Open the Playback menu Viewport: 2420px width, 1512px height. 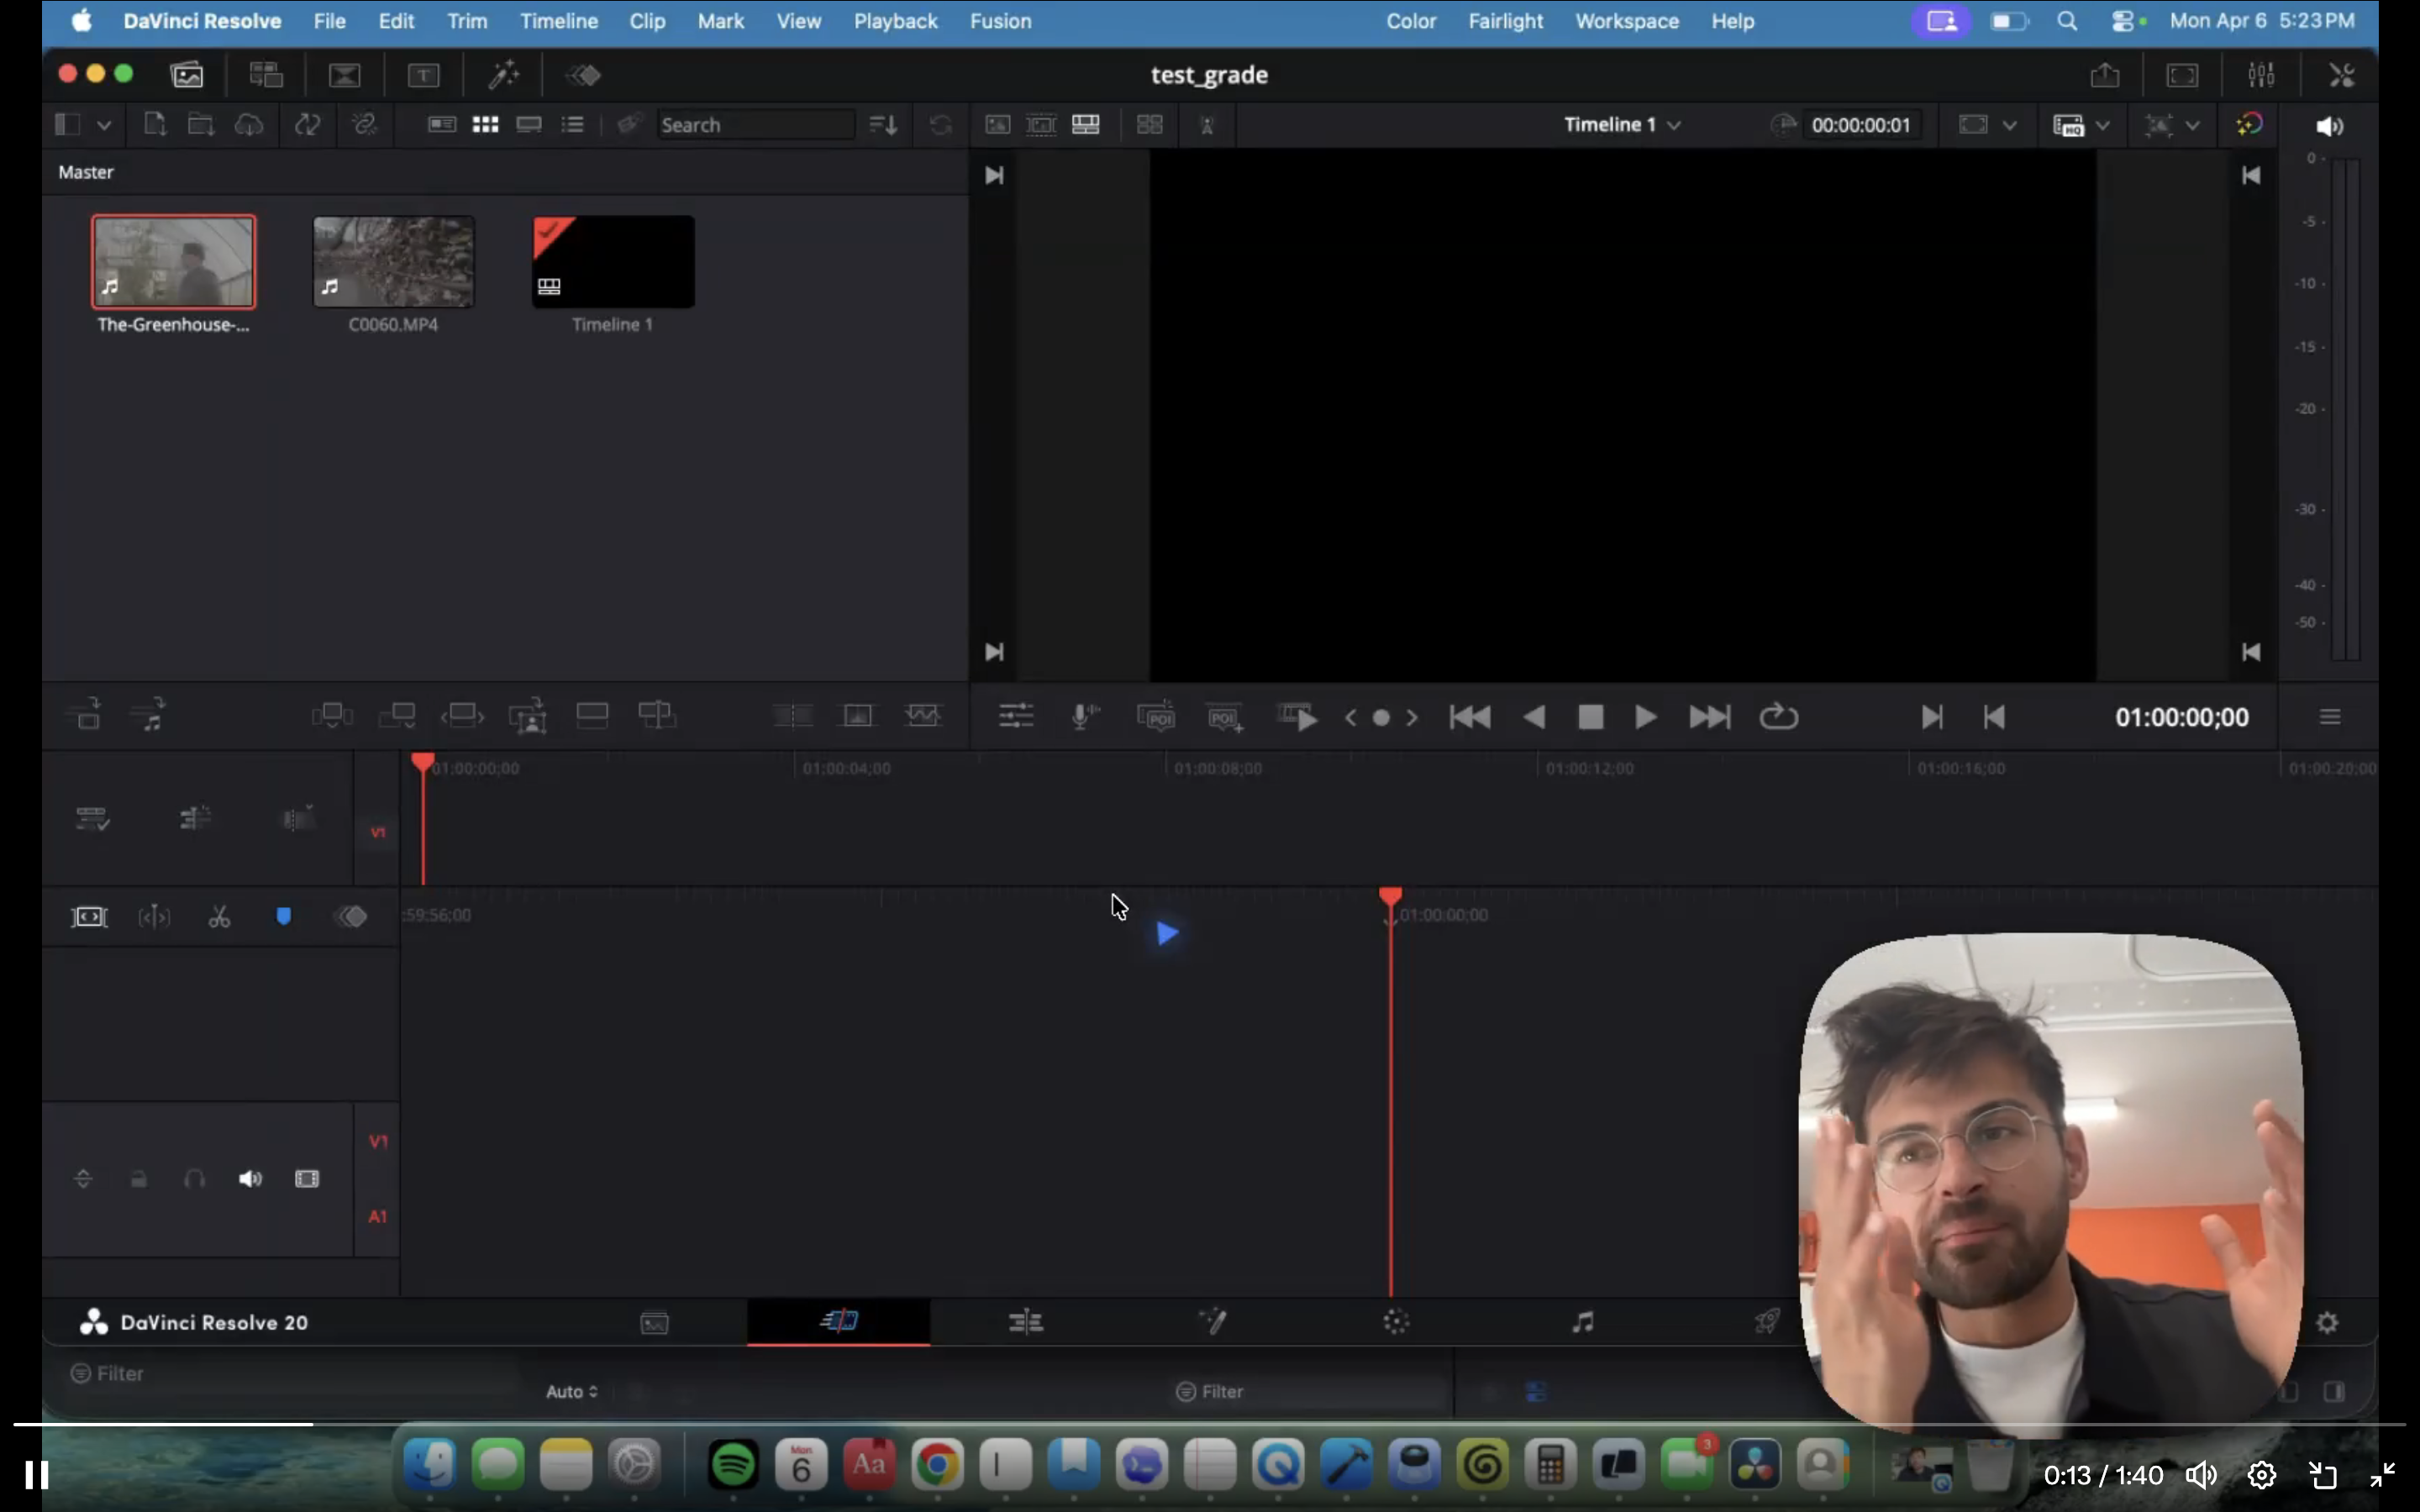894,21
